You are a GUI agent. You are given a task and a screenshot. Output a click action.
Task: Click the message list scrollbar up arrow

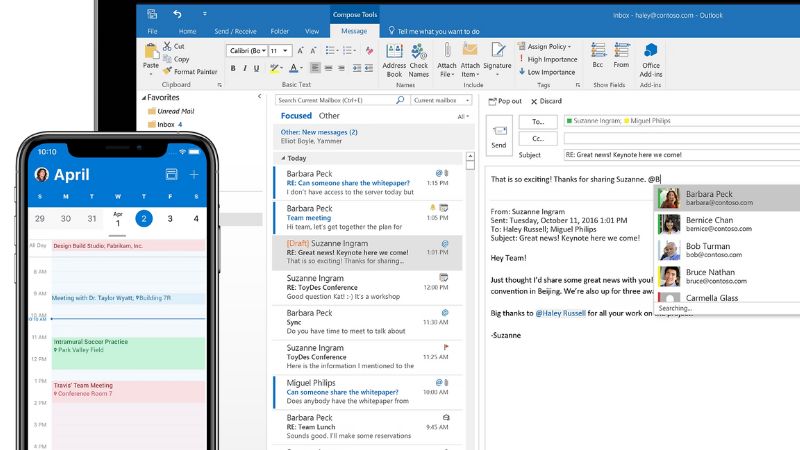[470, 157]
